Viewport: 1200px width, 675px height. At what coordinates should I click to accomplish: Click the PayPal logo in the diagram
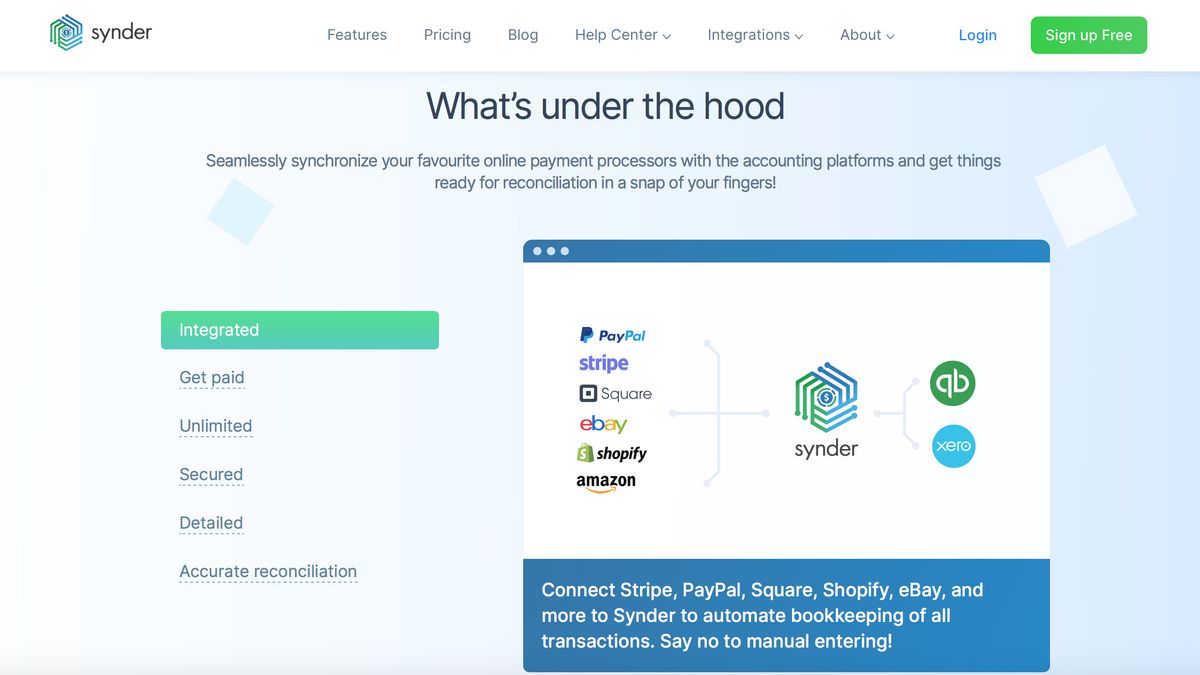click(613, 335)
